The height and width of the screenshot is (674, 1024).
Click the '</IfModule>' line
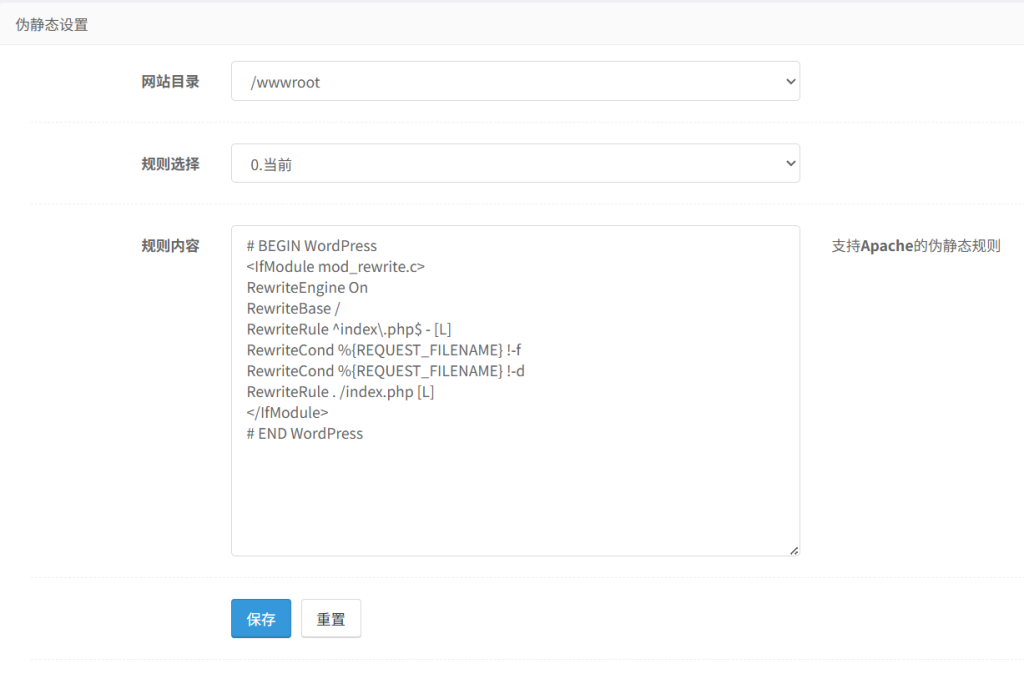[x=287, y=413]
